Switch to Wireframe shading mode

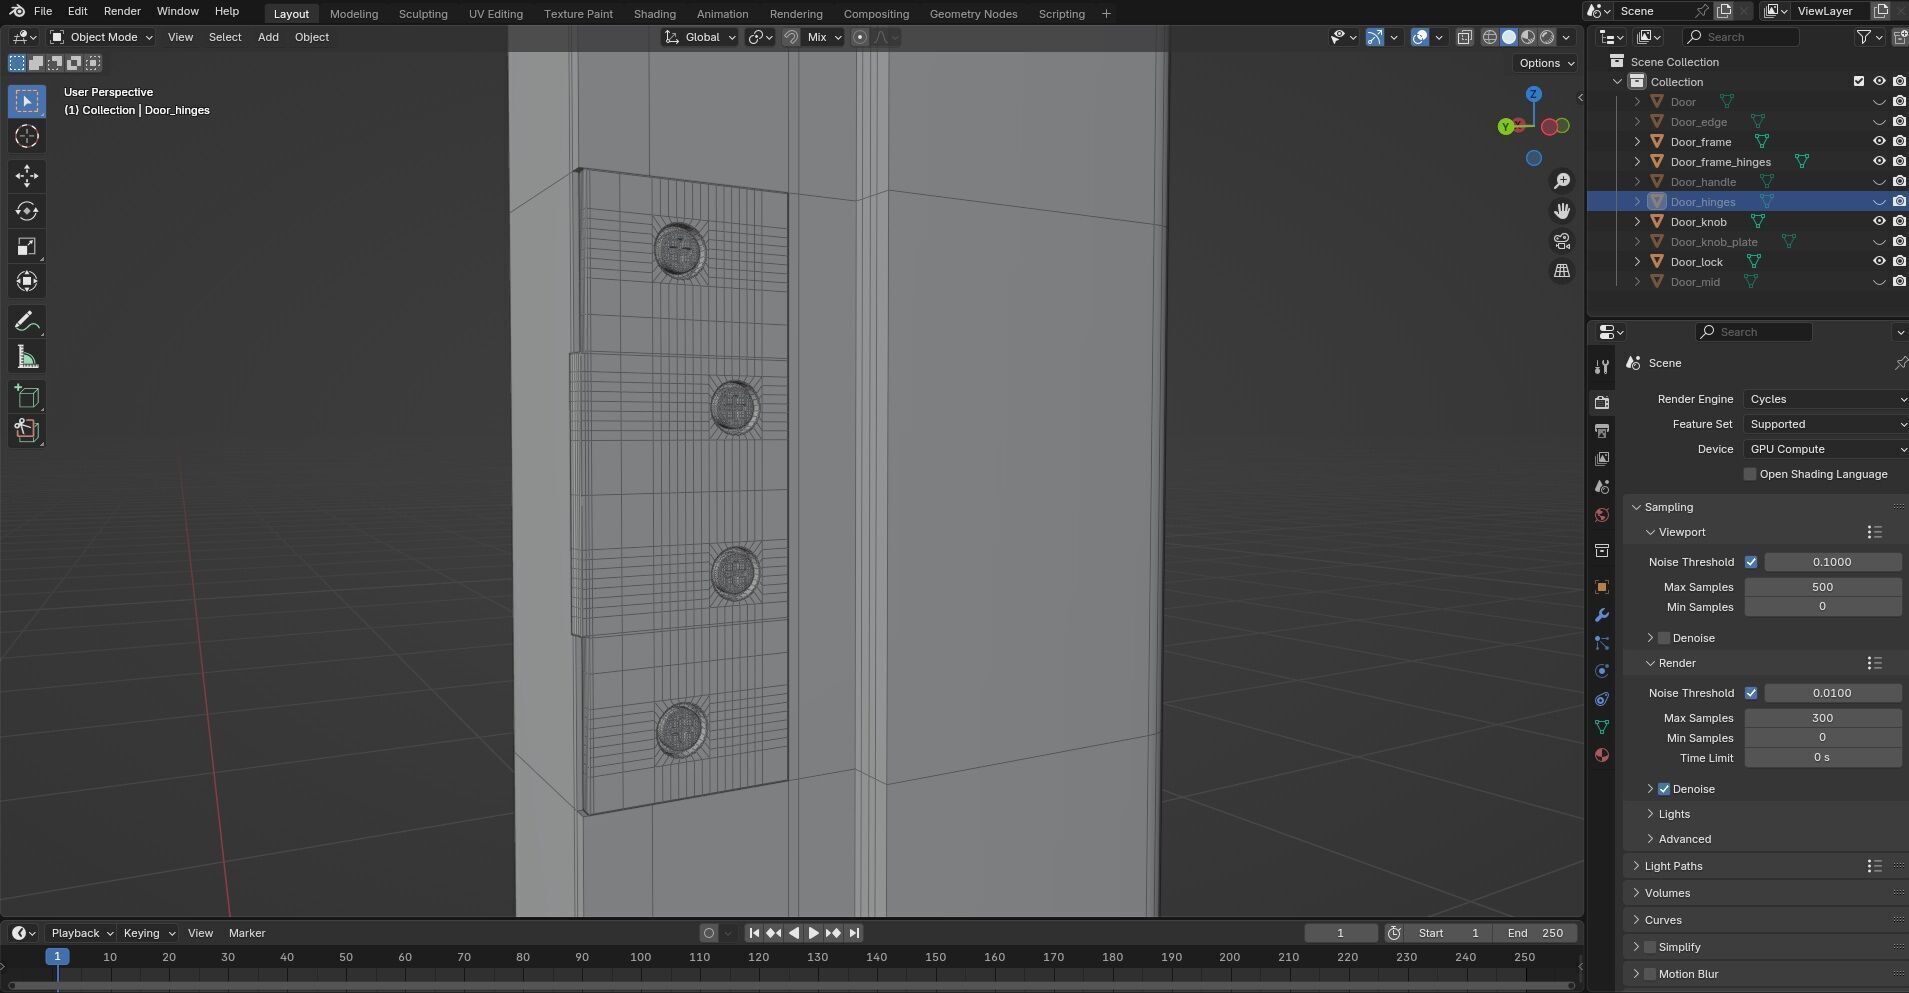[x=1490, y=37]
